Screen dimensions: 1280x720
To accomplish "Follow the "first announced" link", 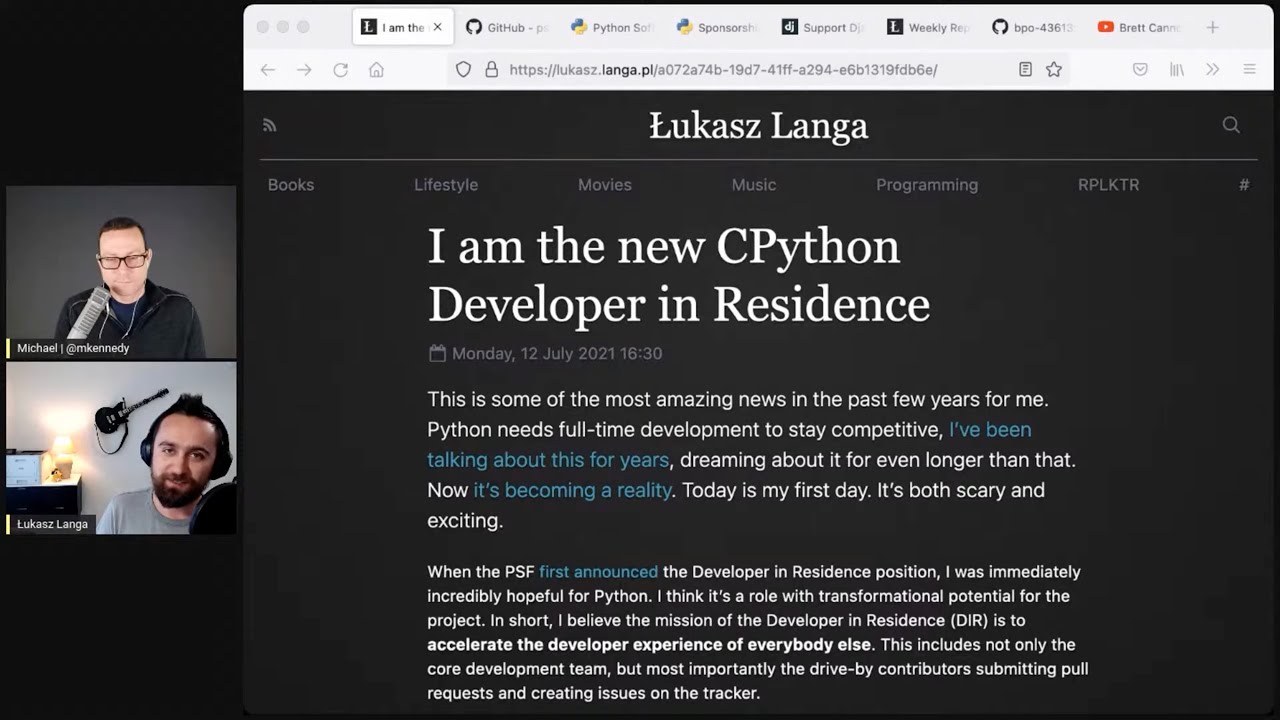I will 598,572.
